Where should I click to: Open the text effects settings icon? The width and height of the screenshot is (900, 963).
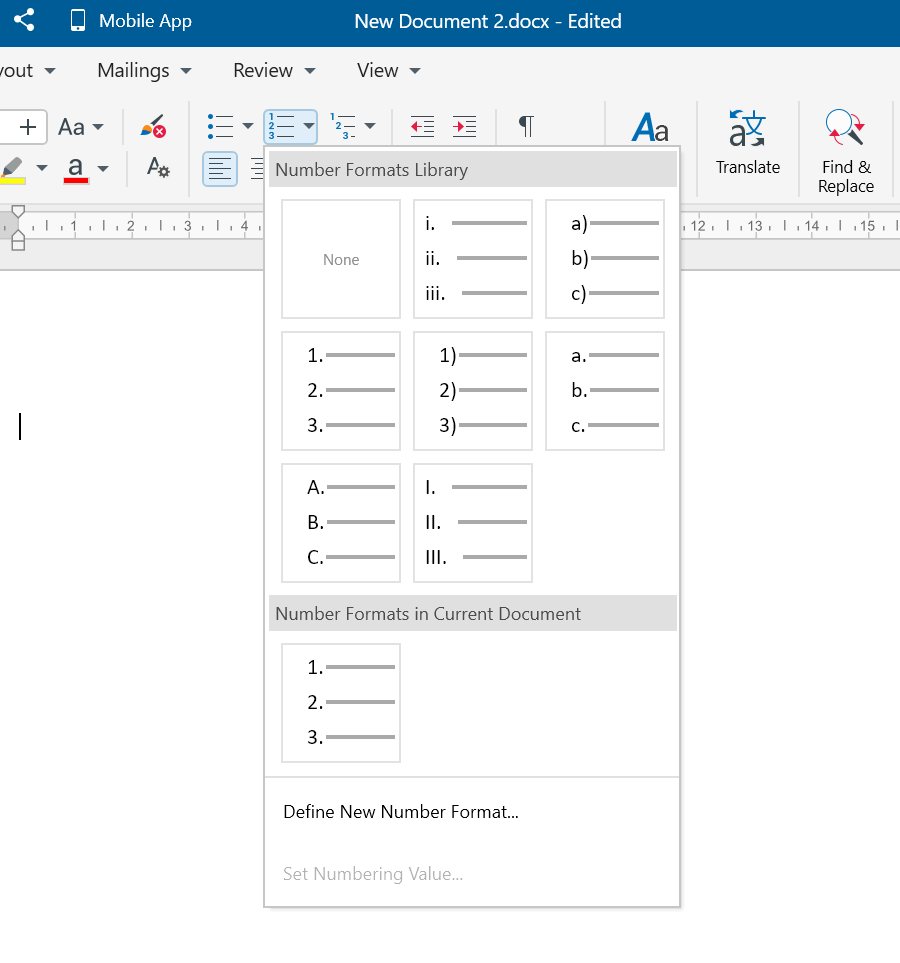coord(158,167)
